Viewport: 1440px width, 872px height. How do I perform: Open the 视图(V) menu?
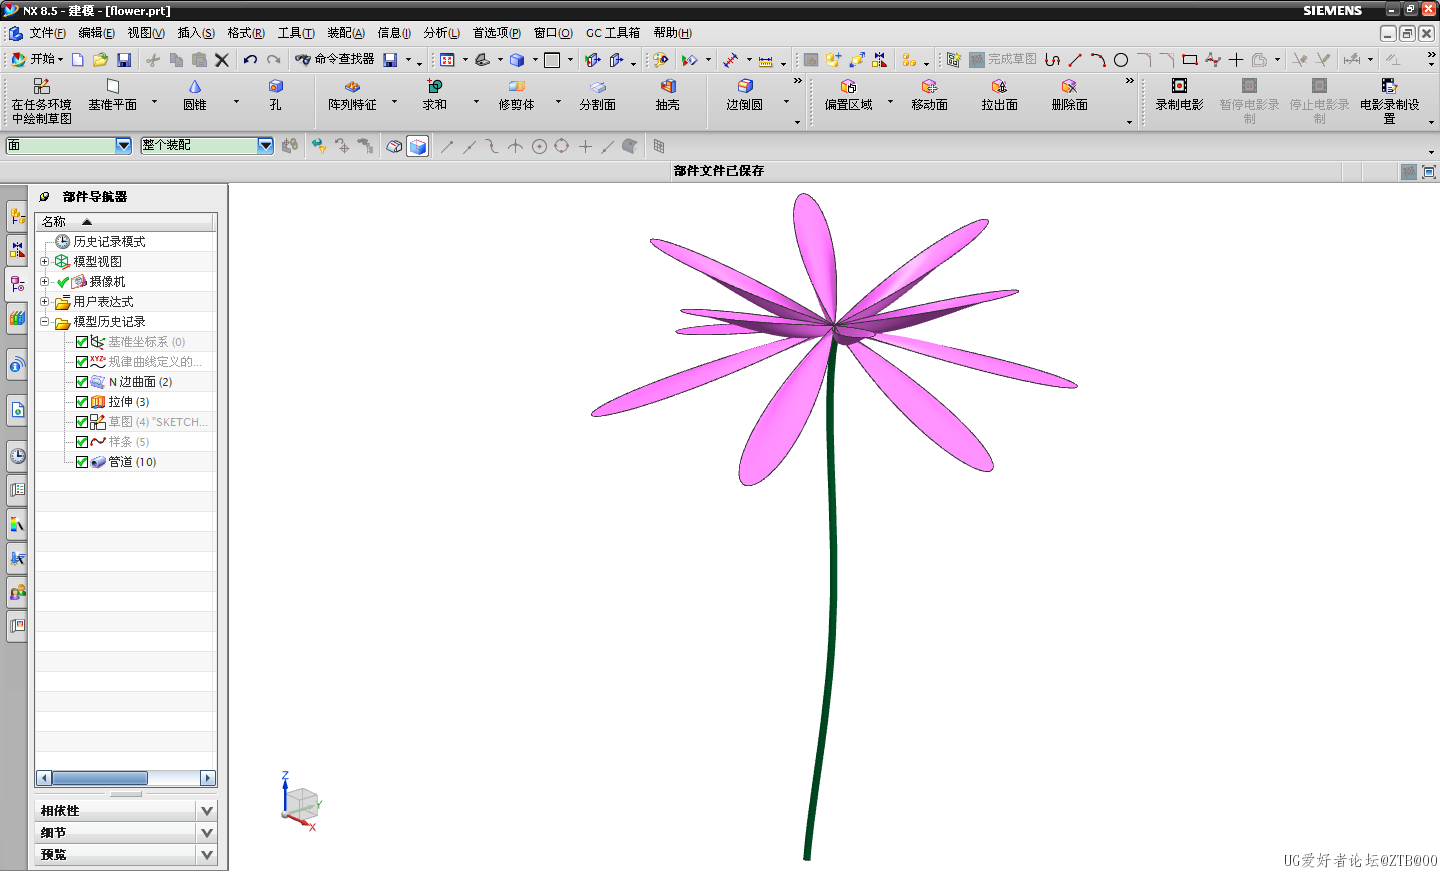click(146, 33)
